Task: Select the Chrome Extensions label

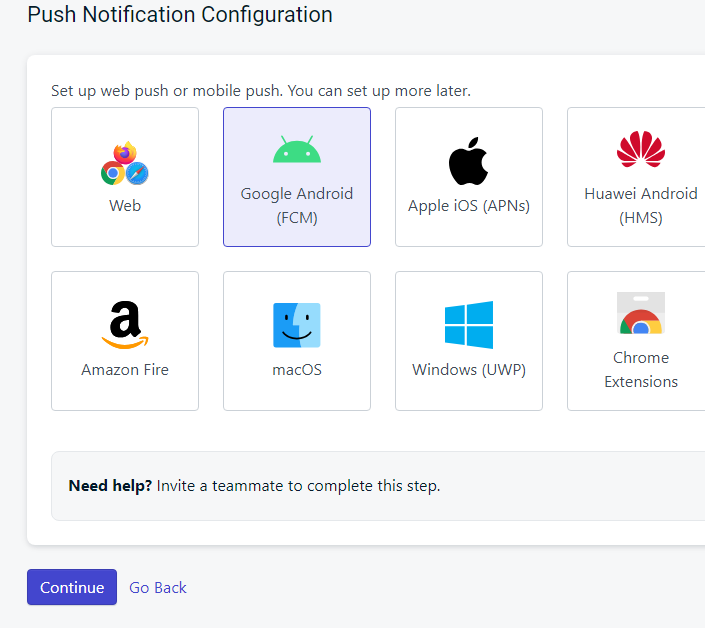Action: (x=641, y=370)
